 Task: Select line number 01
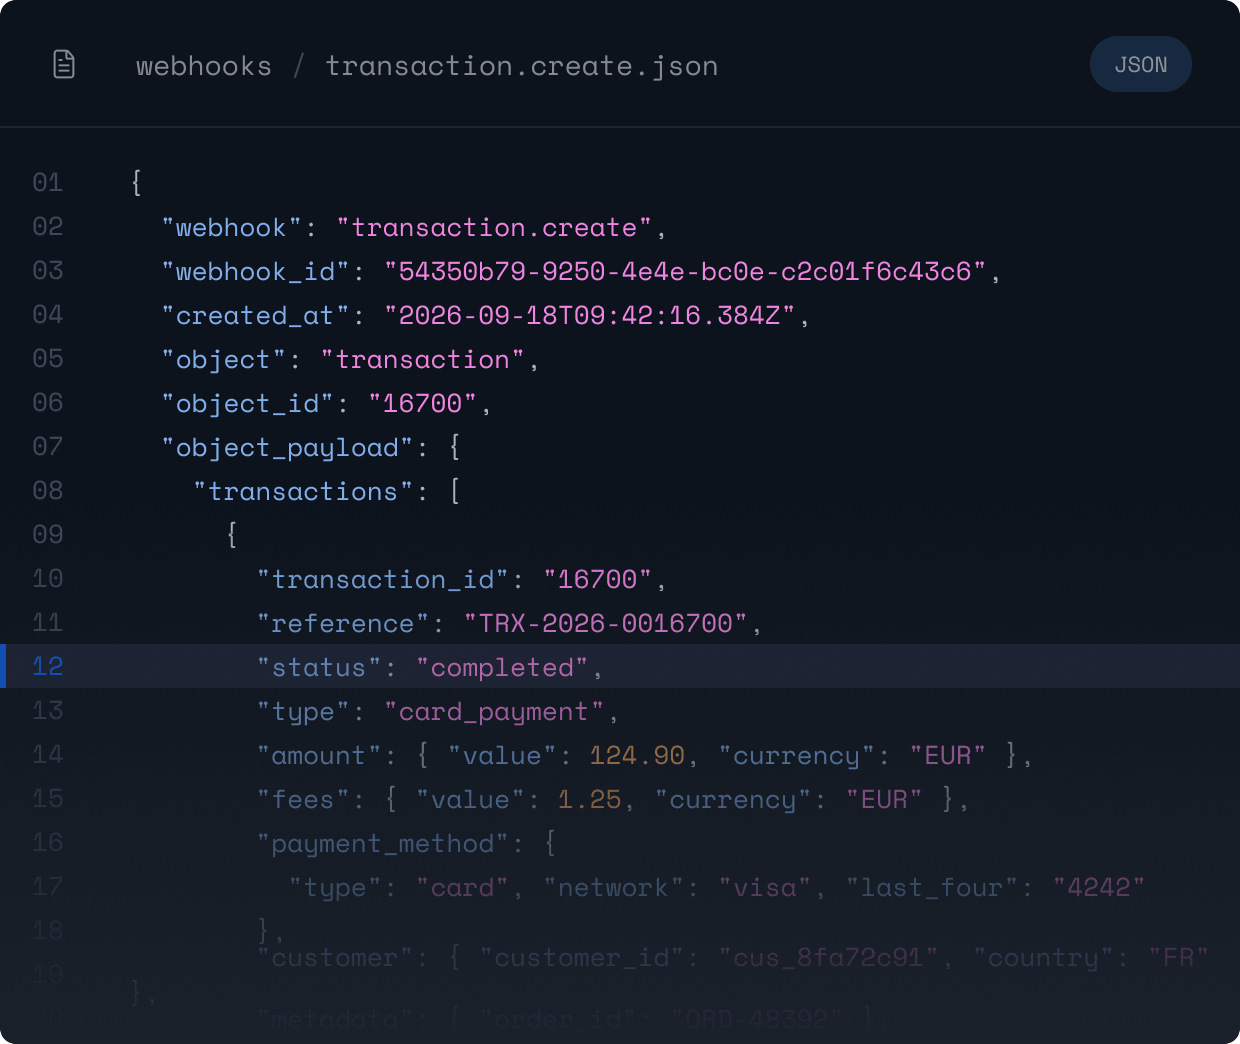48,182
